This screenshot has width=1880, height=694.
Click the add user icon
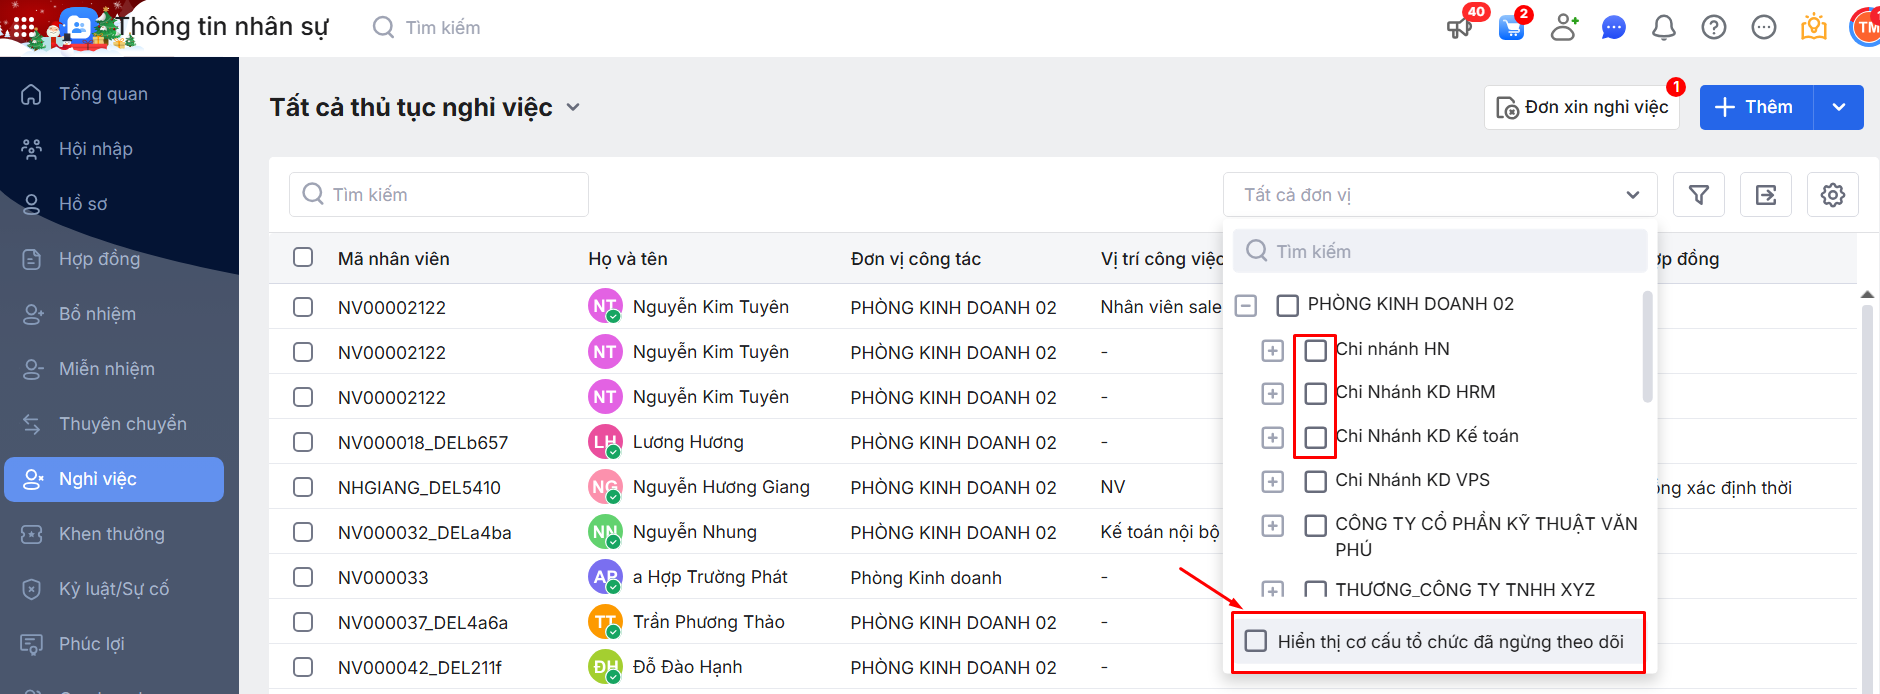coord(1564,27)
